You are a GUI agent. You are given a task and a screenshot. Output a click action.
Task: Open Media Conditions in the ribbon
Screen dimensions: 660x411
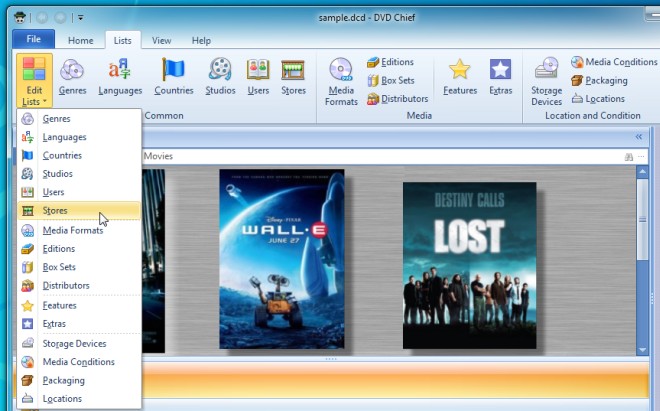click(614, 62)
